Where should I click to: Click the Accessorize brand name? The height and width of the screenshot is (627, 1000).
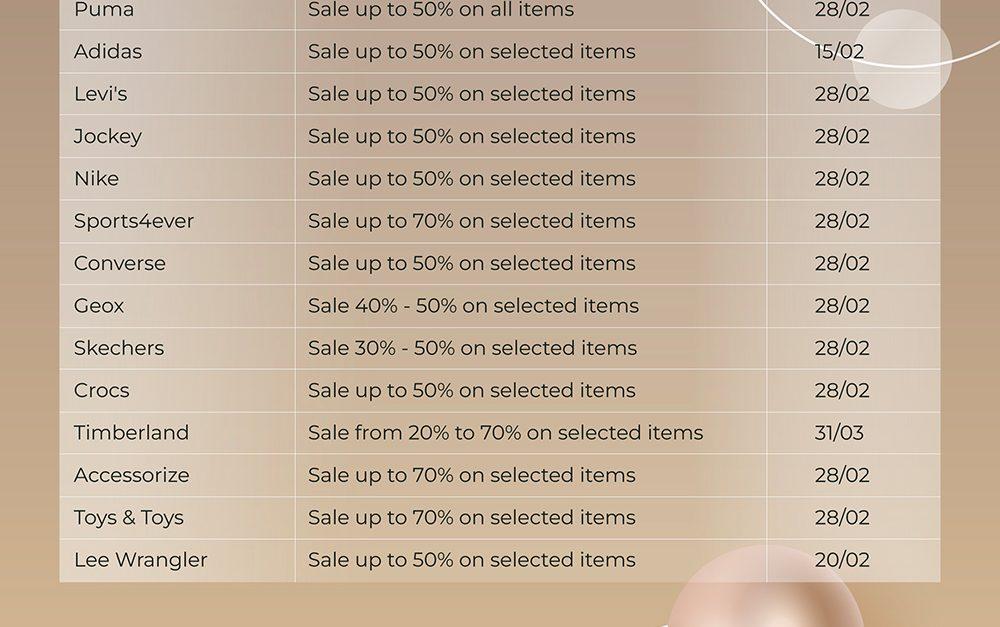click(131, 475)
